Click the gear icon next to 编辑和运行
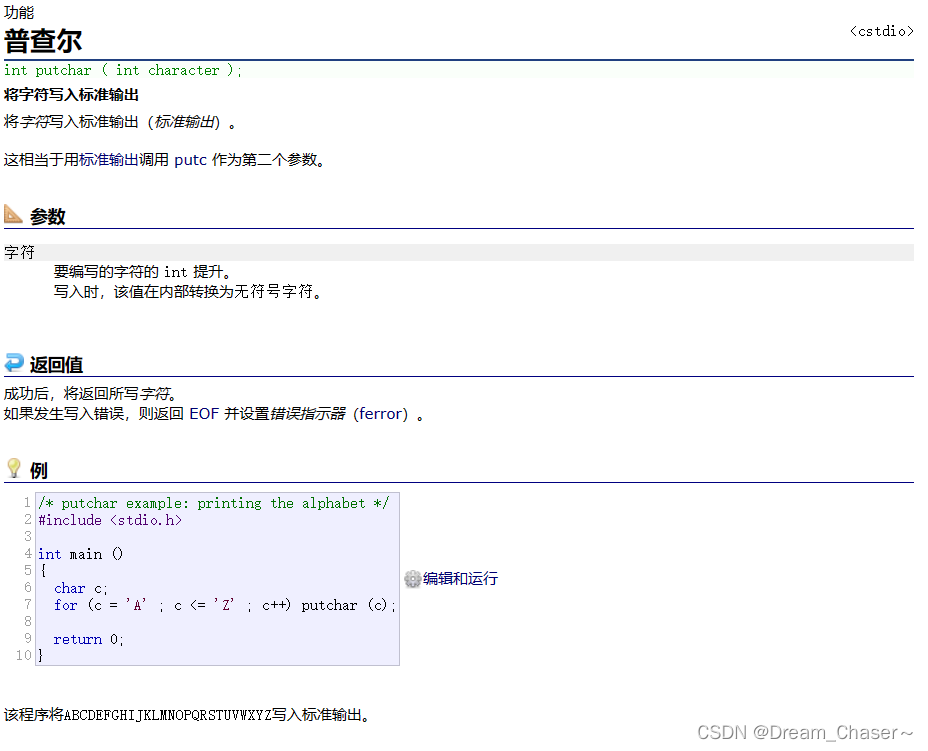 tap(412, 578)
